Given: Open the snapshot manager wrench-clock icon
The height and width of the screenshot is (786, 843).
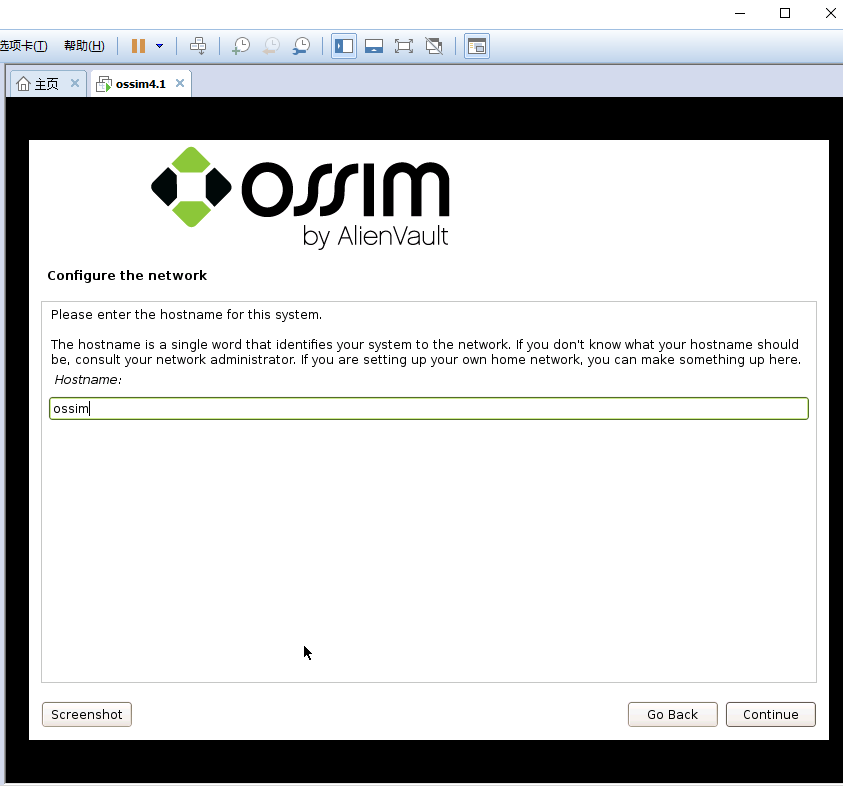Looking at the screenshot, I should (302, 46).
